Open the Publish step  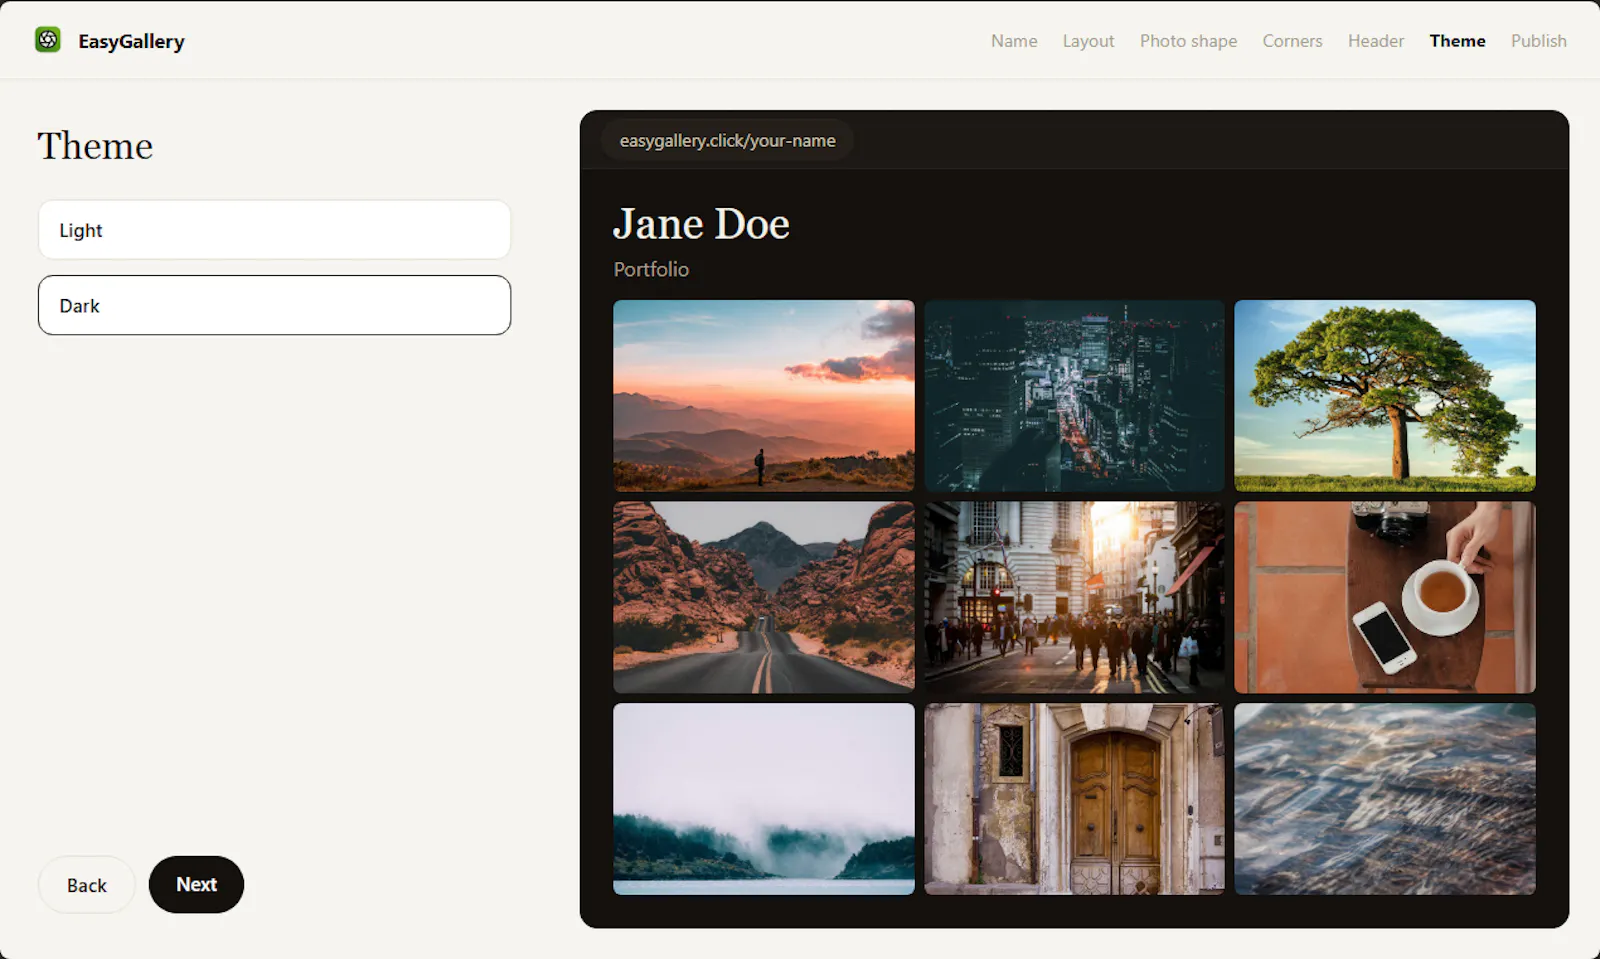pyautogui.click(x=1538, y=41)
